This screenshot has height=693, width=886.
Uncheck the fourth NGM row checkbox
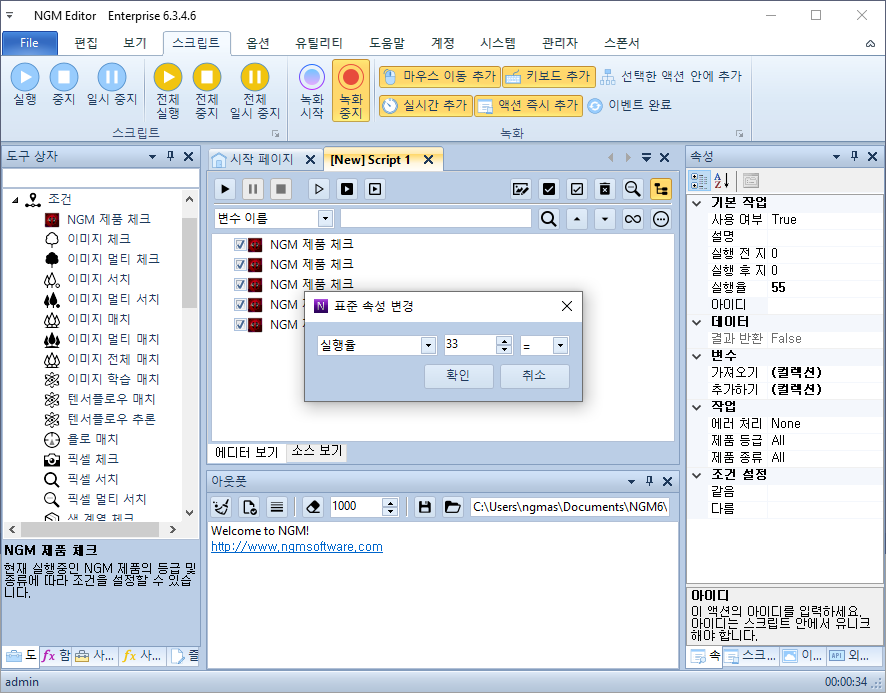[x=240, y=305]
